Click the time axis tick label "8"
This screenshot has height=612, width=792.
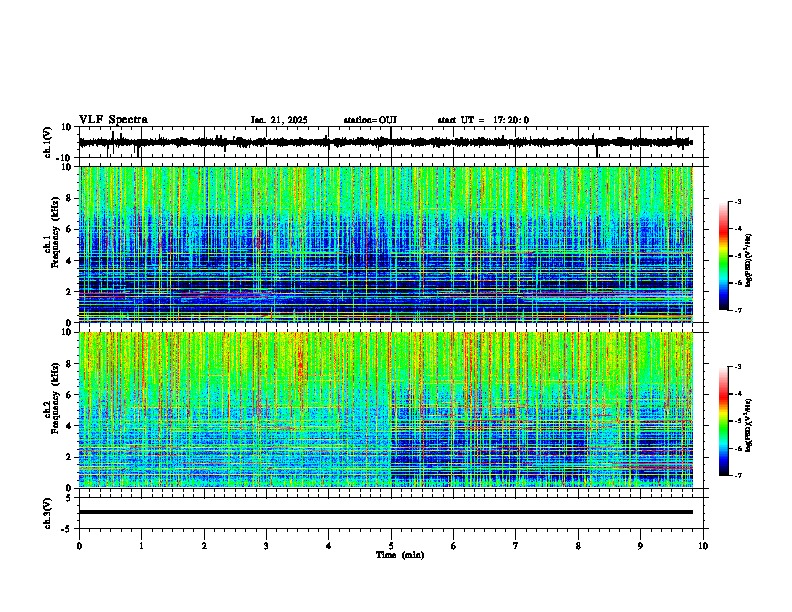(578, 546)
